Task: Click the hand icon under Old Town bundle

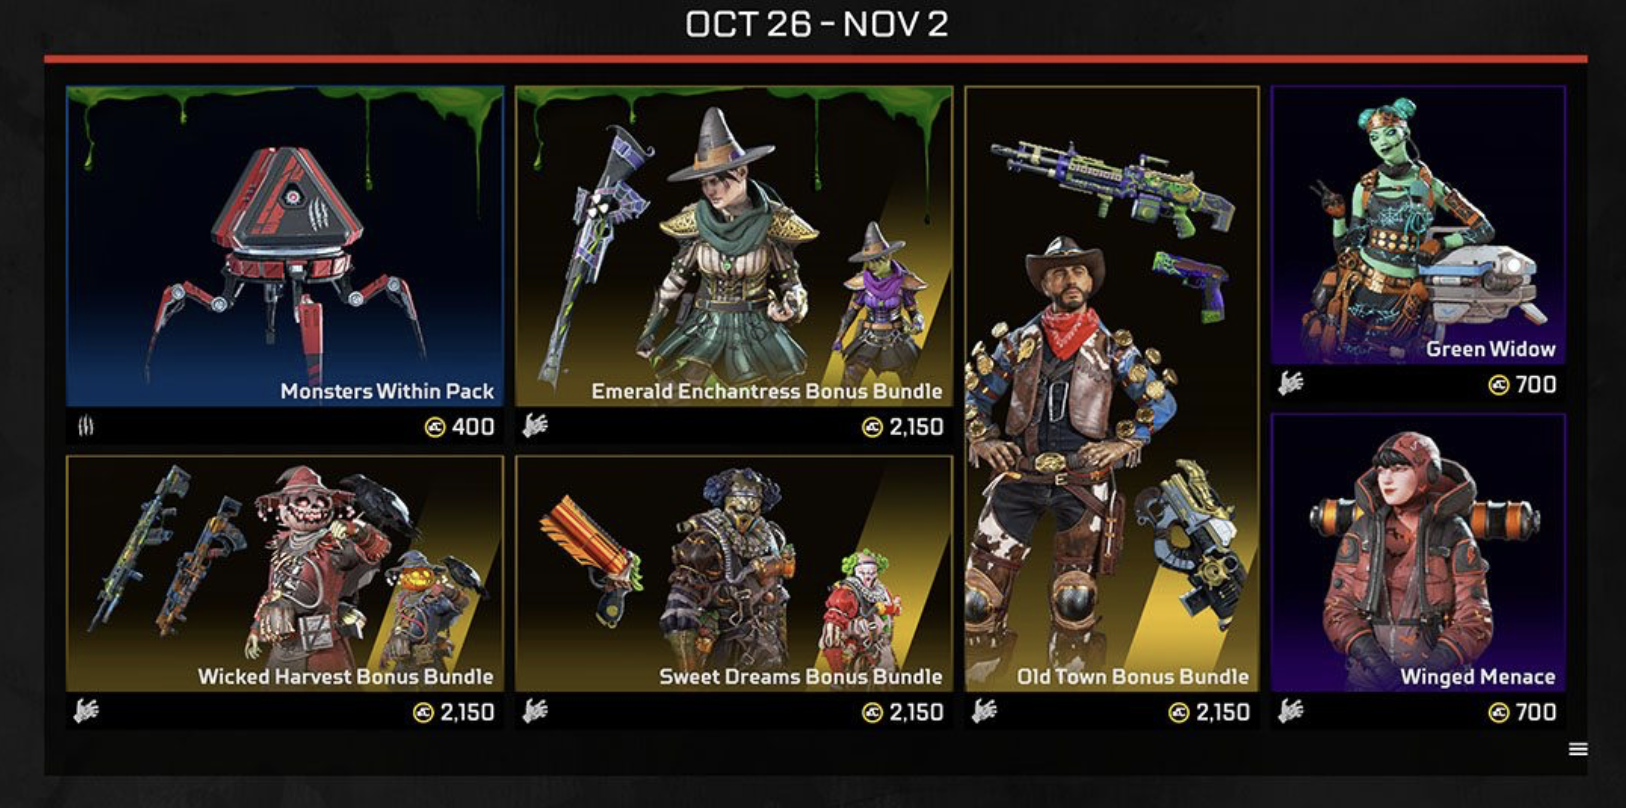Action: [985, 711]
